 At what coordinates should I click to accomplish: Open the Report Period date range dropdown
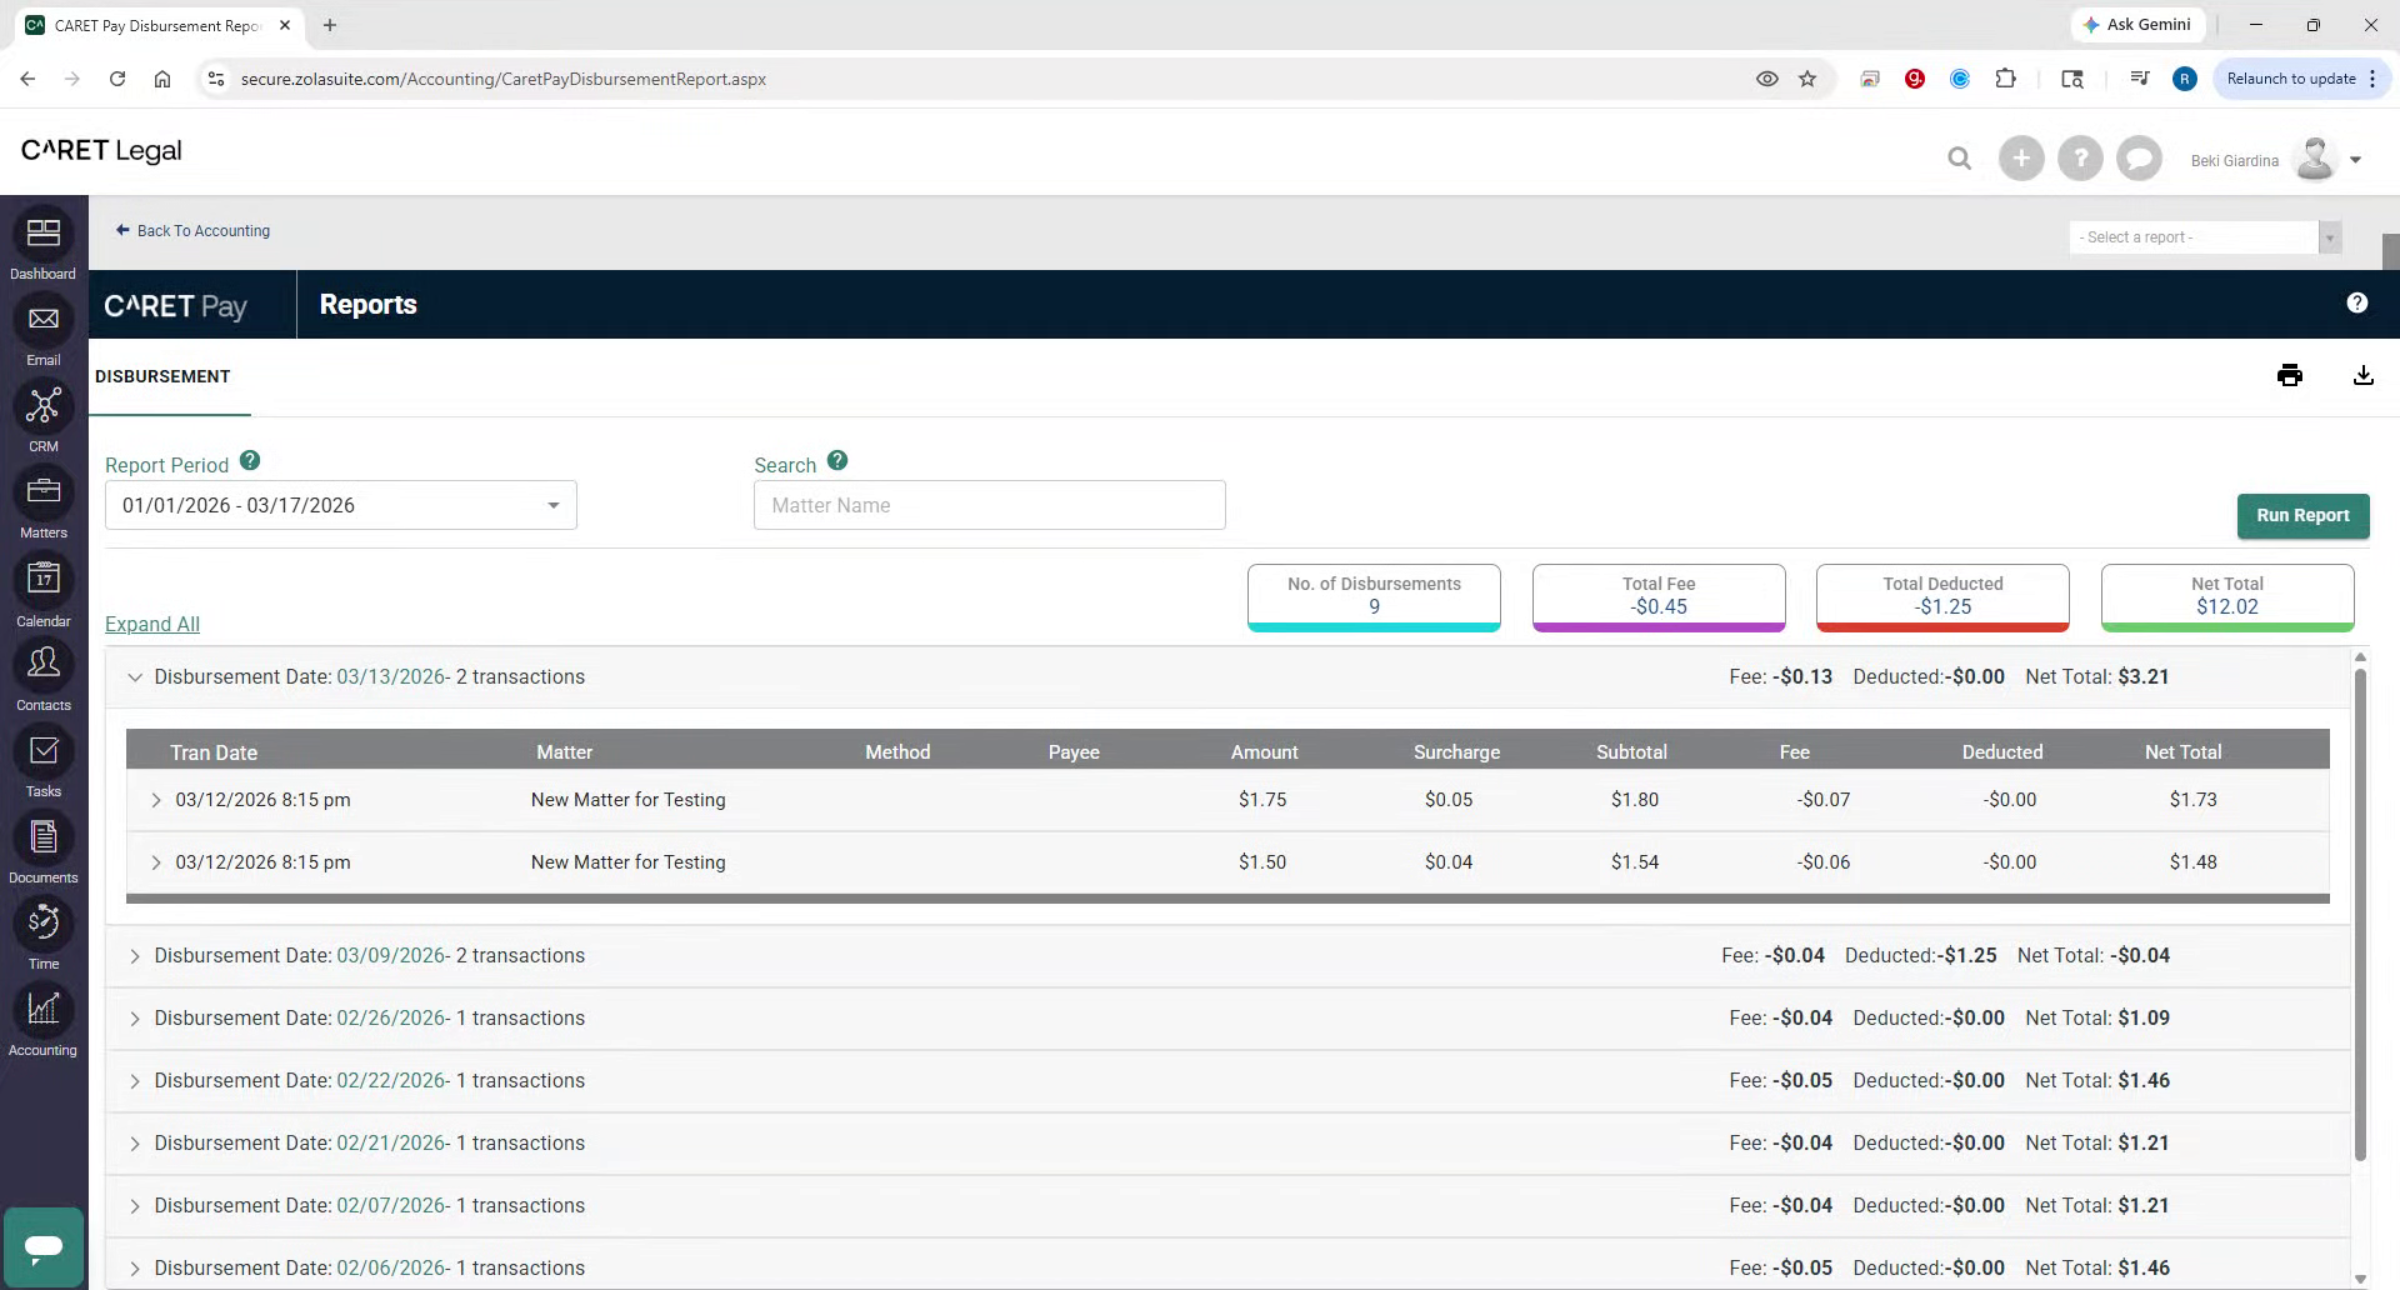(341, 505)
